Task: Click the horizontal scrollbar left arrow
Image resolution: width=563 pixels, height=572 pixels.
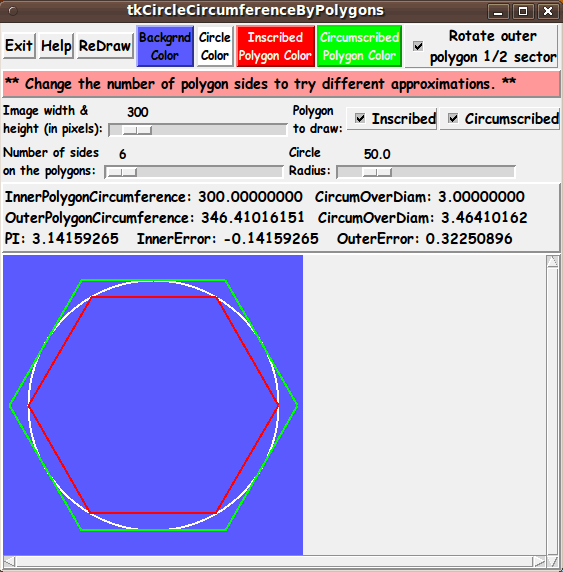Action: [x=9, y=561]
